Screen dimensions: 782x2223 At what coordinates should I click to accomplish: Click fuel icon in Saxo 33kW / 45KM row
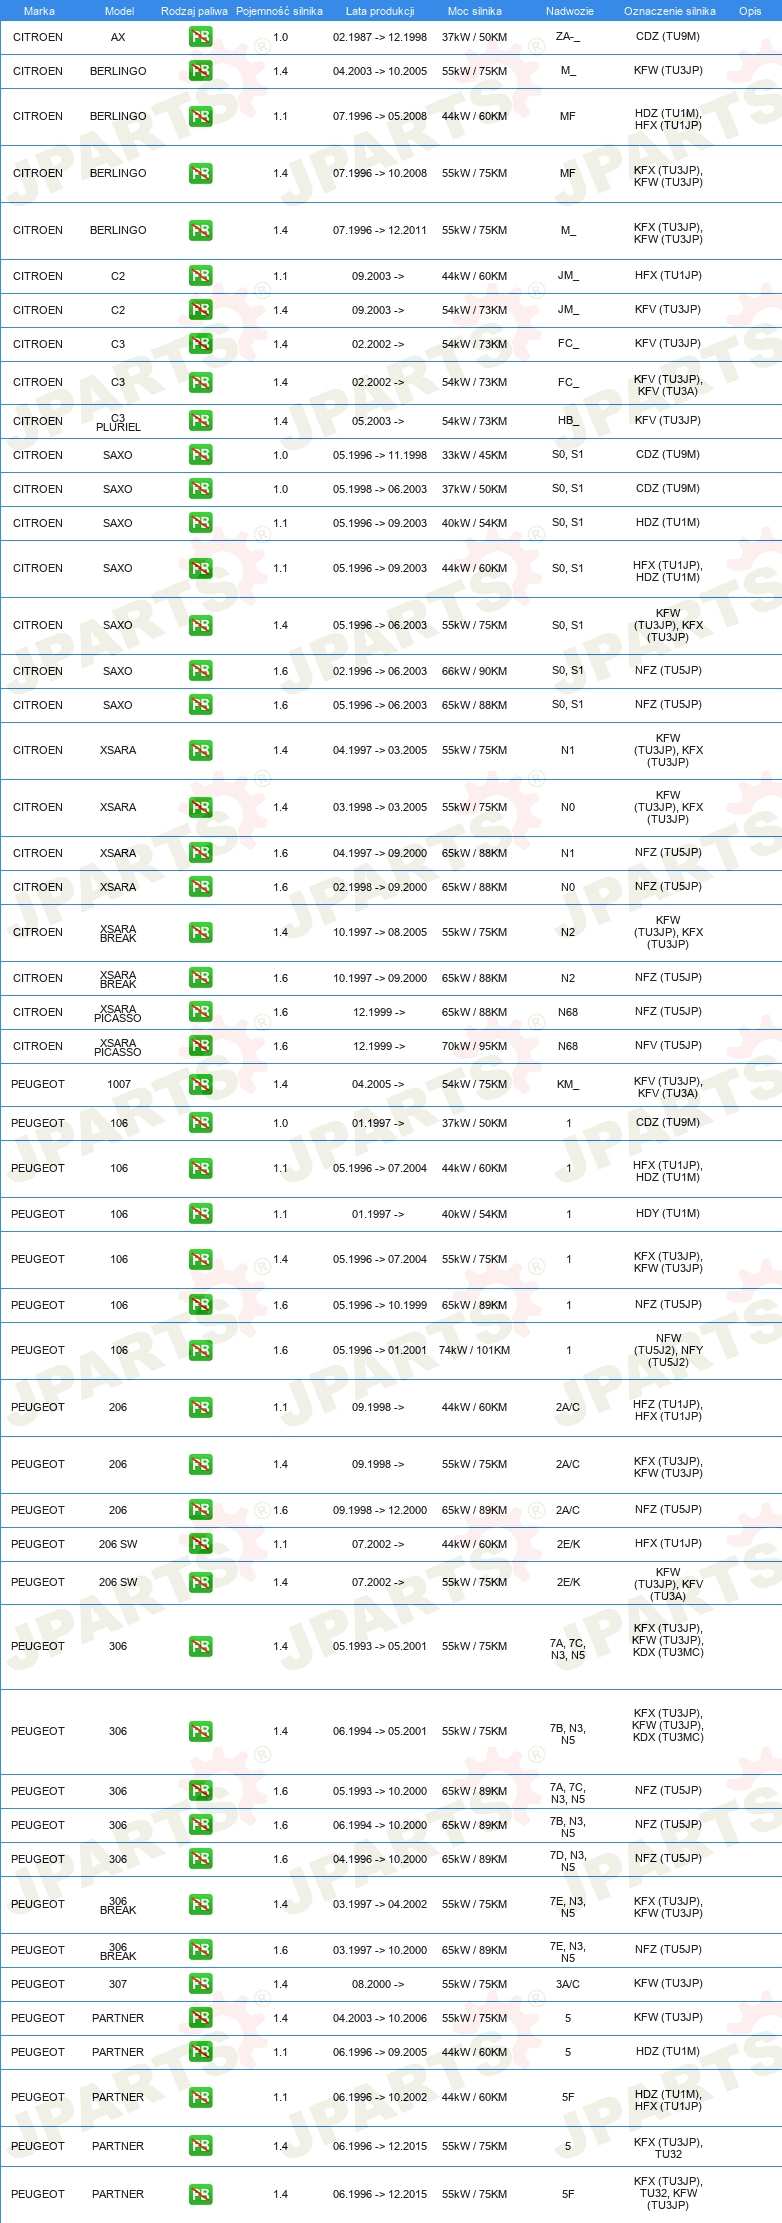click(200, 455)
